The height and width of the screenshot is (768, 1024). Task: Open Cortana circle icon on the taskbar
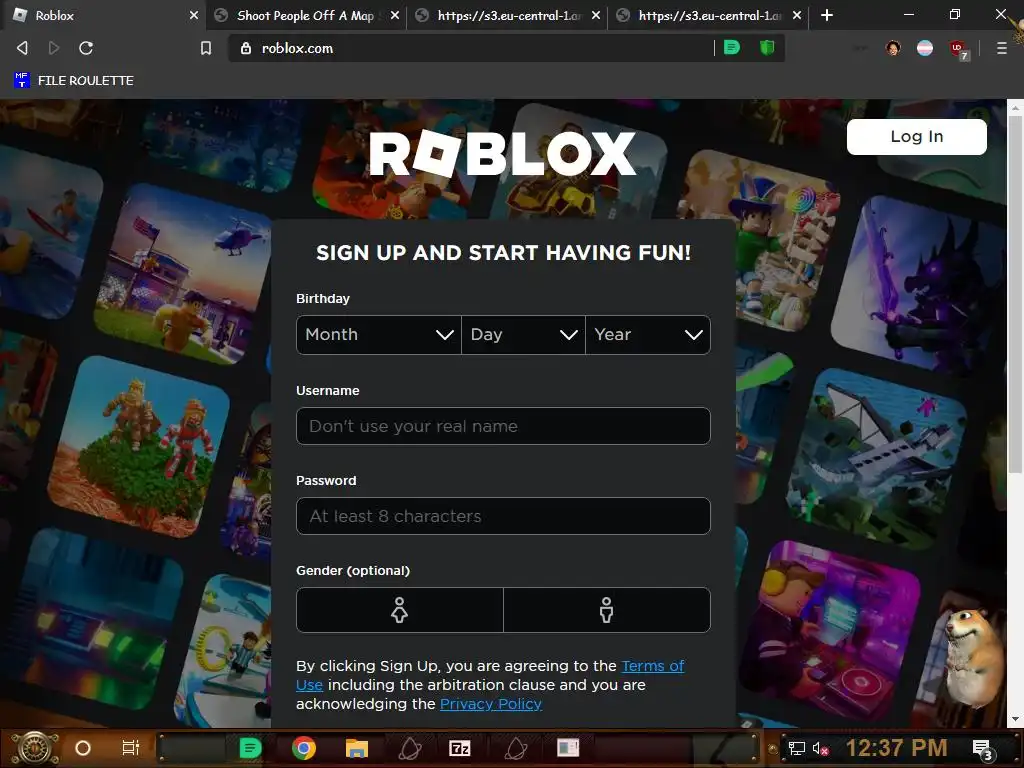point(83,748)
